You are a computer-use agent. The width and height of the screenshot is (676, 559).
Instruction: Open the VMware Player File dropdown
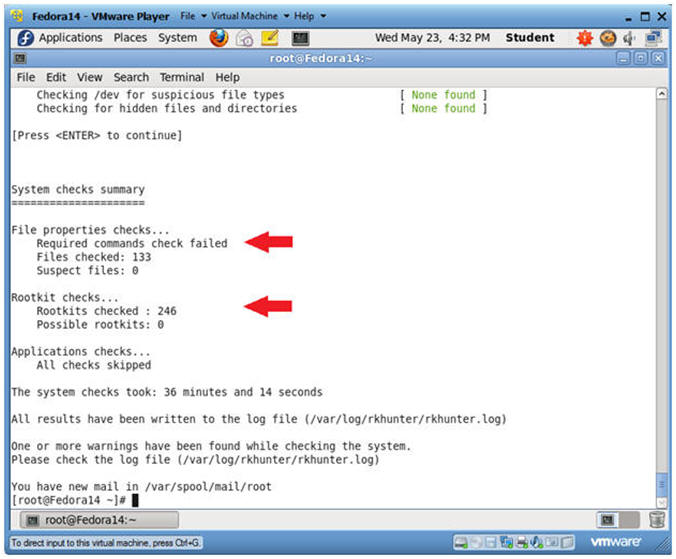(x=193, y=16)
